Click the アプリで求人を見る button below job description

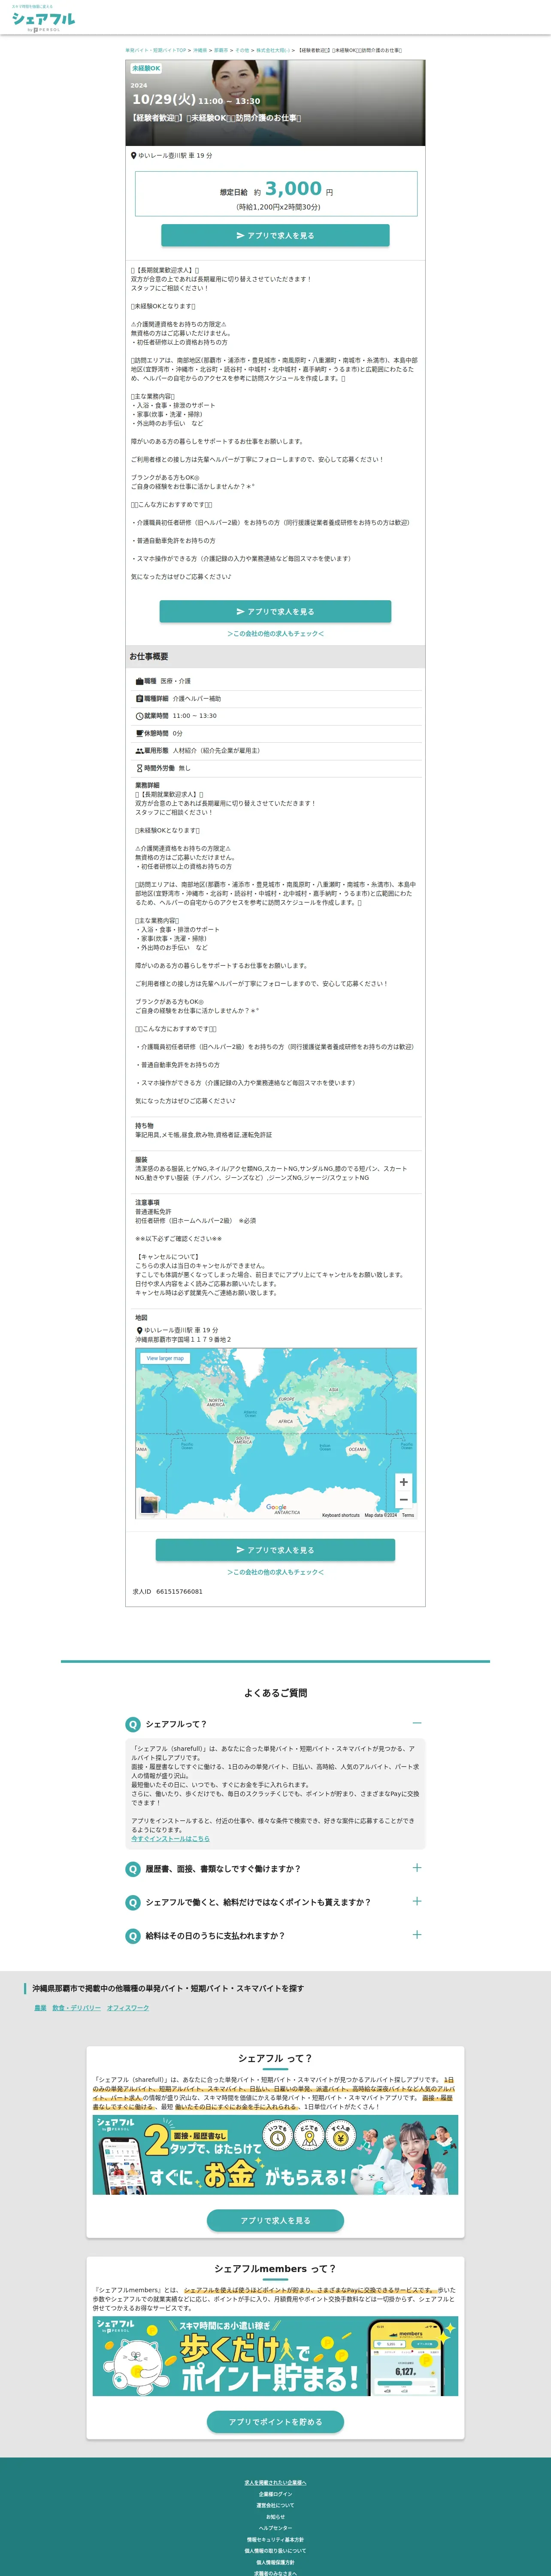275,611
